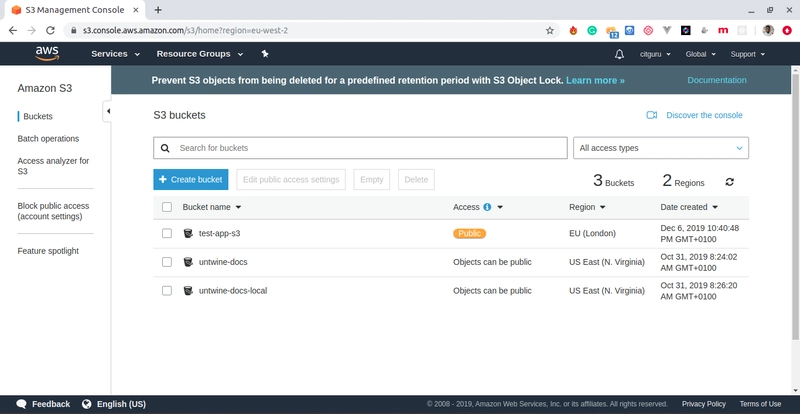The width and height of the screenshot is (800, 414).
Task: Click the search magnifier icon
Action: (x=165, y=148)
